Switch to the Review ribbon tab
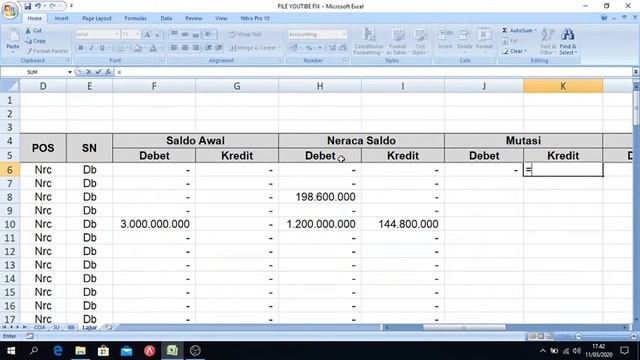Viewport: 640px width, 360px height. pyautogui.click(x=194, y=18)
